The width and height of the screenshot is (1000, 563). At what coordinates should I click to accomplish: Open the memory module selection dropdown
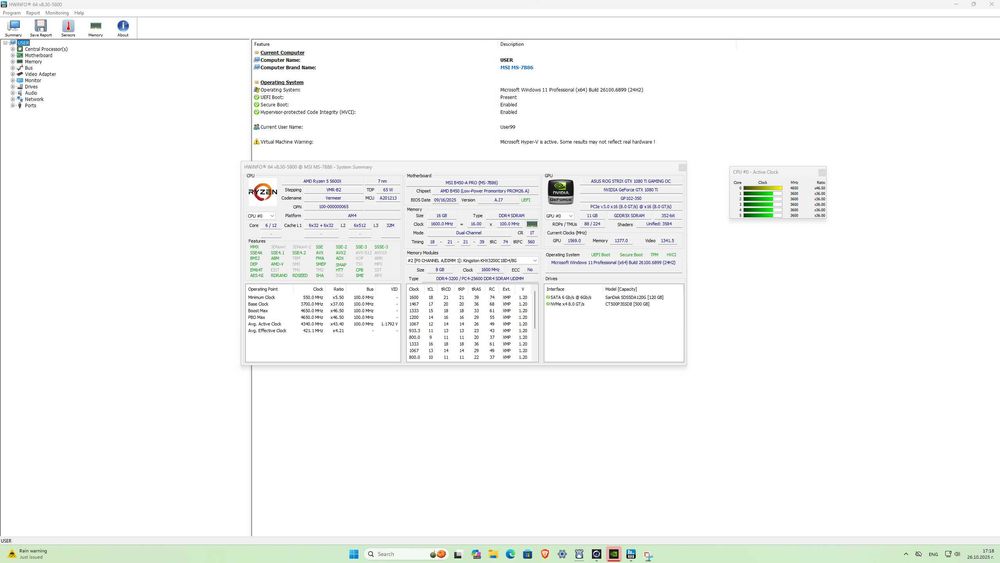pyautogui.click(x=472, y=261)
